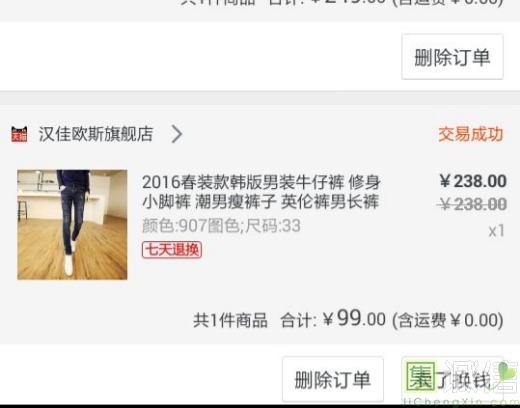Open the 2016春装款韩版男装牛仔裤 product title
The width and height of the screenshot is (520, 408).
pos(261,192)
